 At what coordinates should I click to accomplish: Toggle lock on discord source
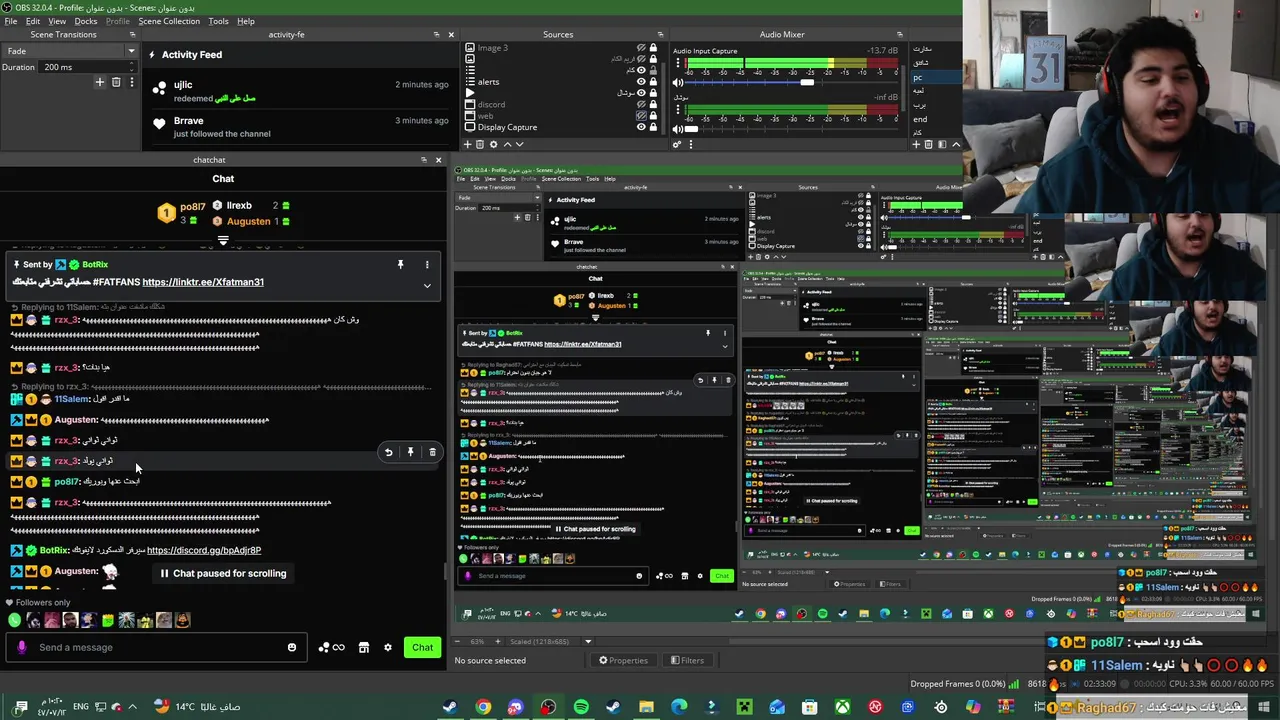[x=654, y=104]
